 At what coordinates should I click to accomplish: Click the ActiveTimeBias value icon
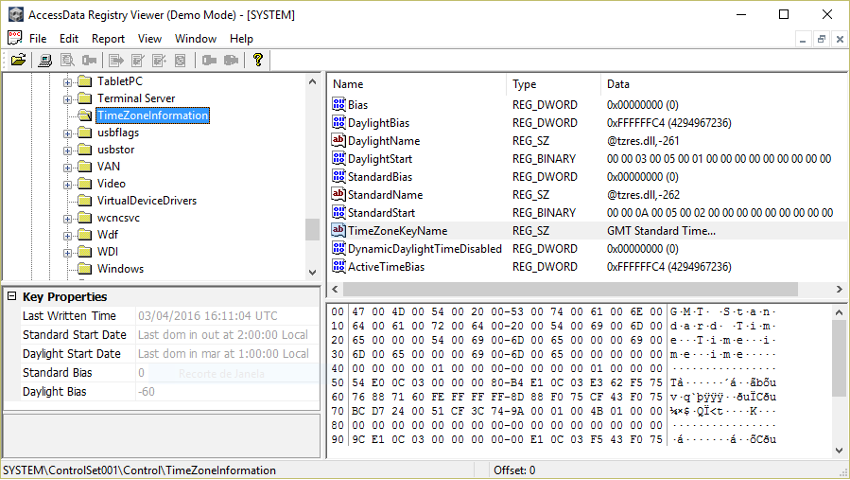339,266
